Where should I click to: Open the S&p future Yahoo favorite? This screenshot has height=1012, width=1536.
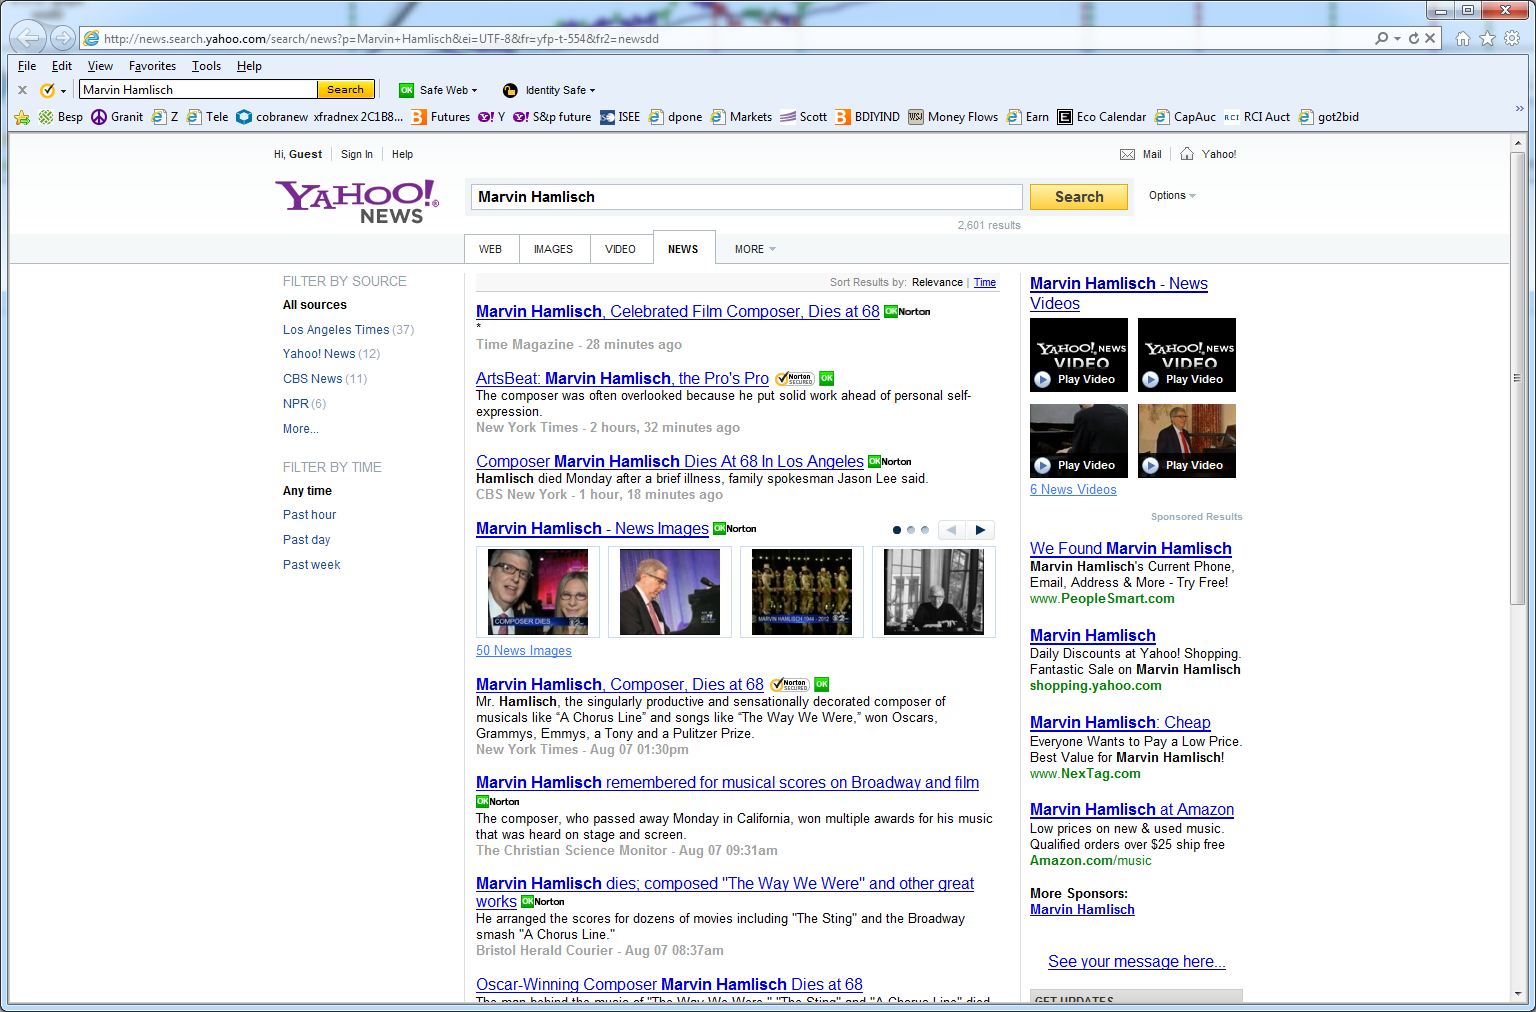click(552, 117)
